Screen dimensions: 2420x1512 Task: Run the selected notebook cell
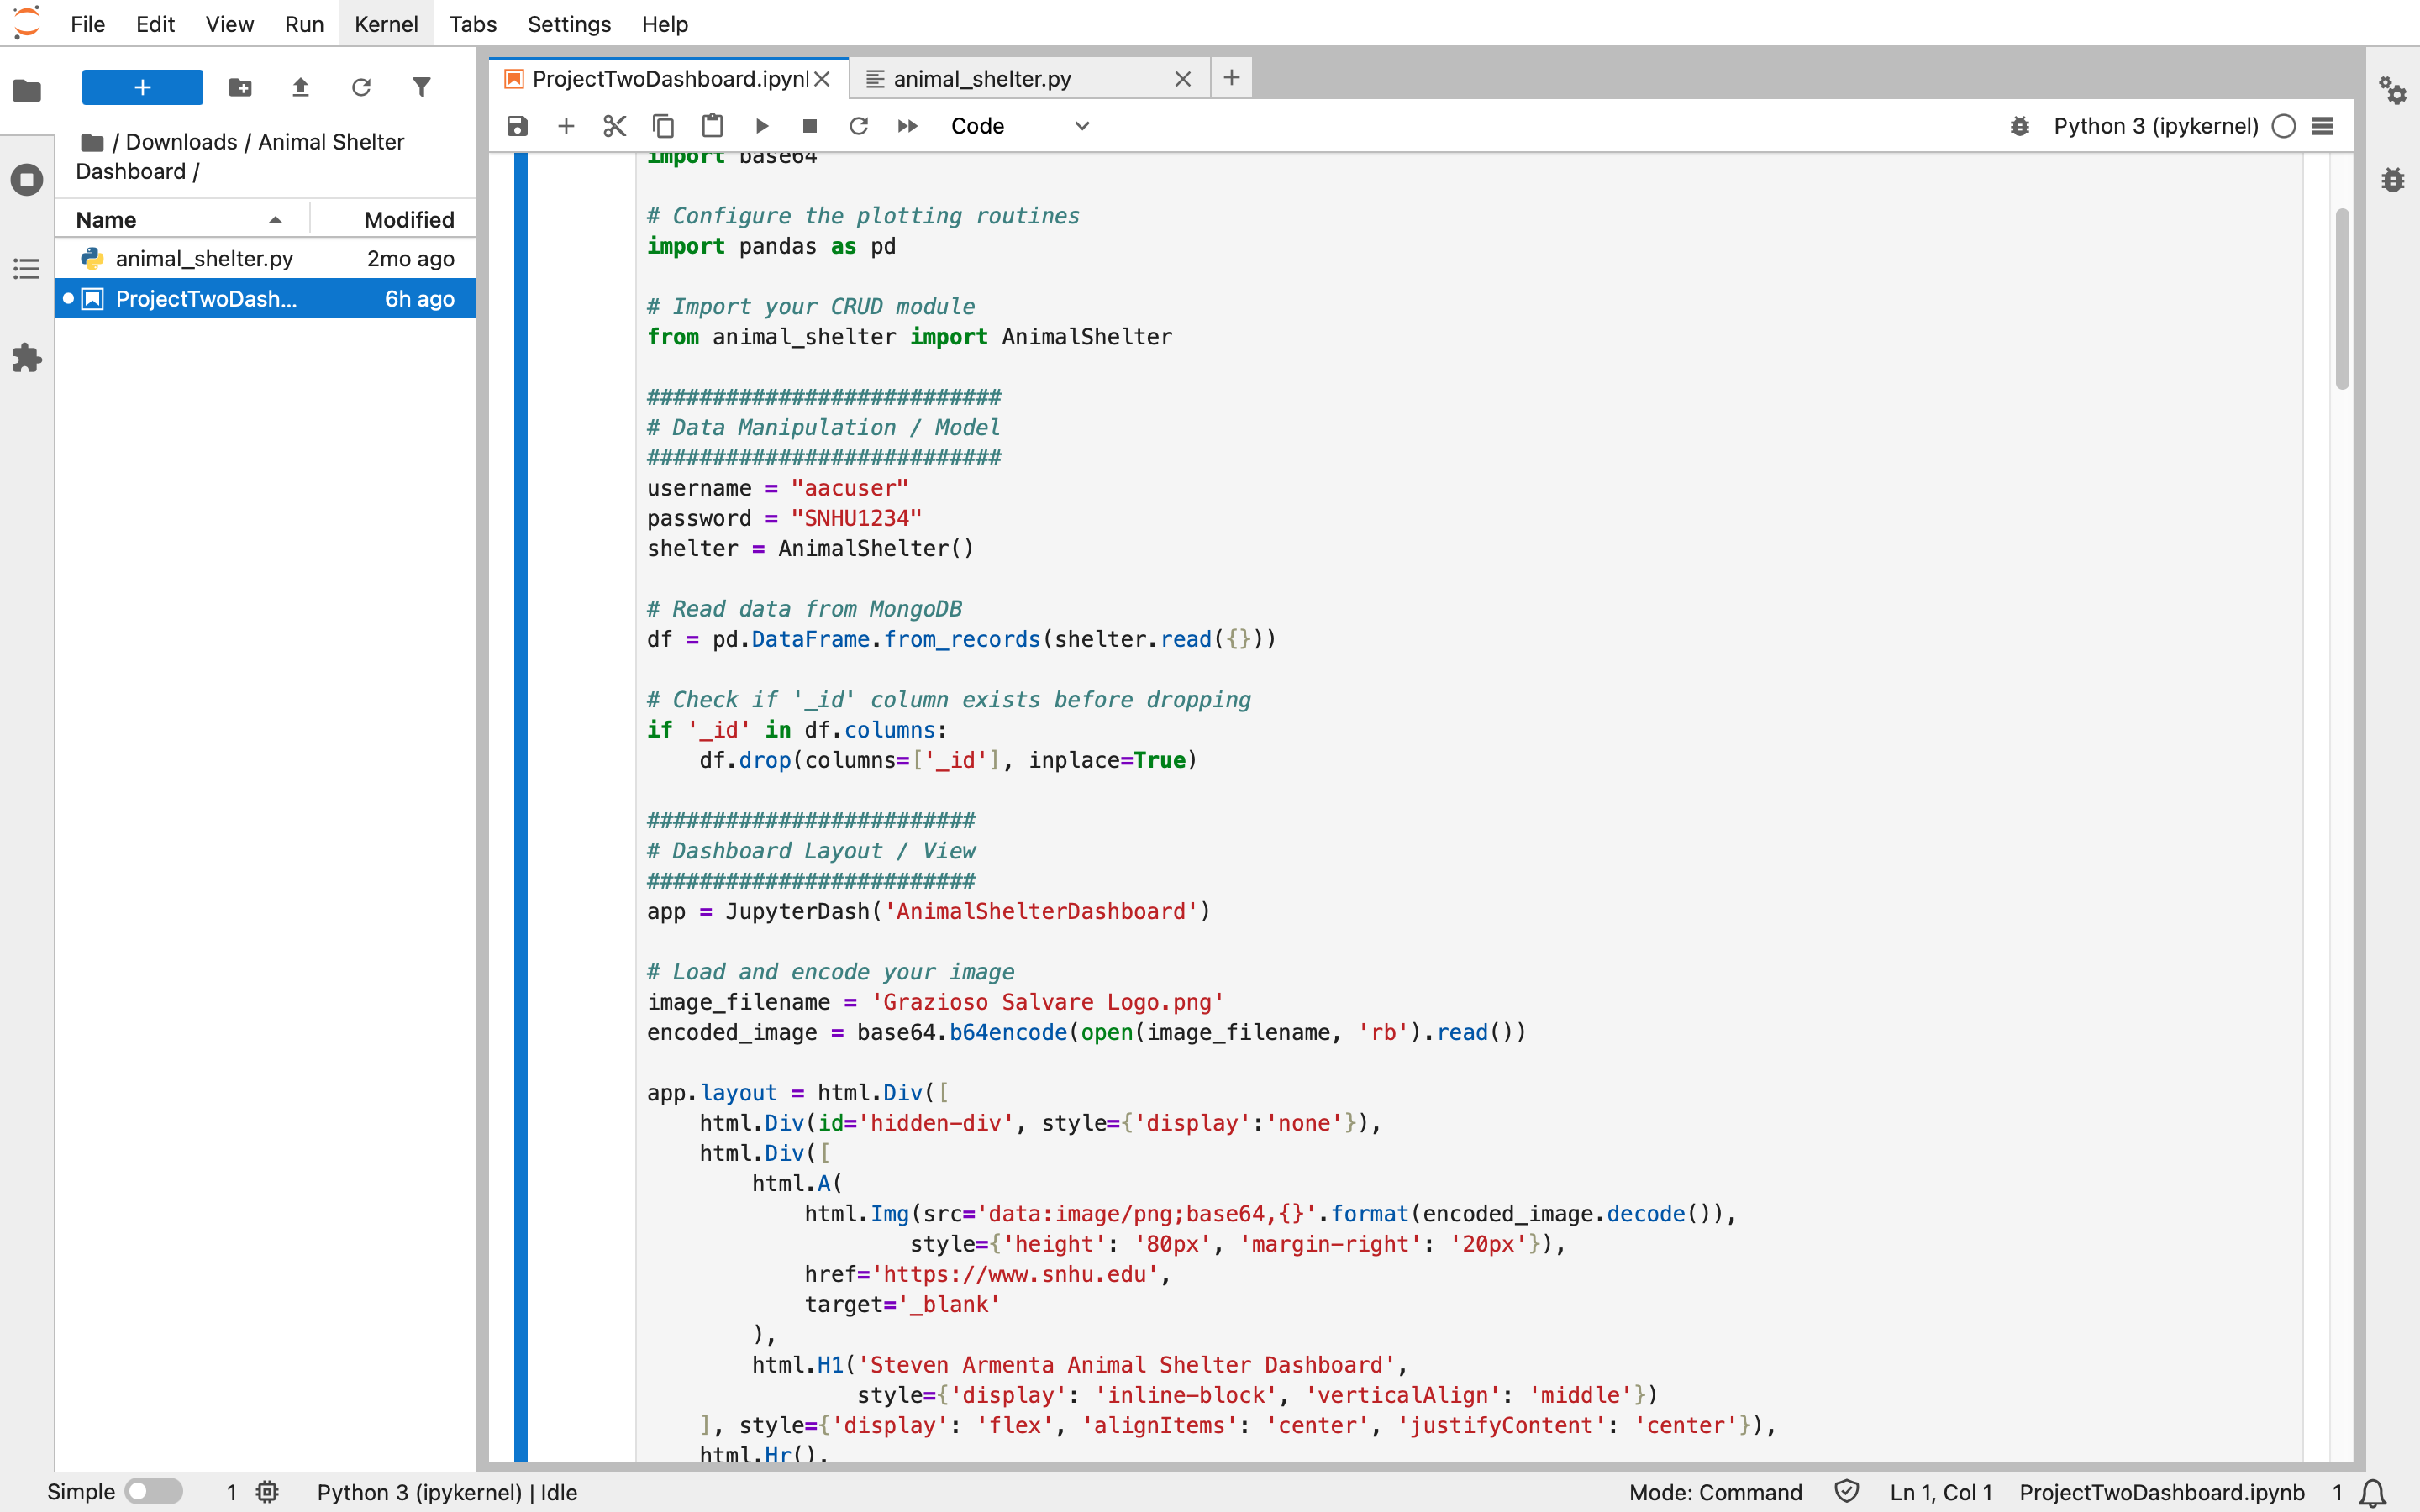(761, 126)
